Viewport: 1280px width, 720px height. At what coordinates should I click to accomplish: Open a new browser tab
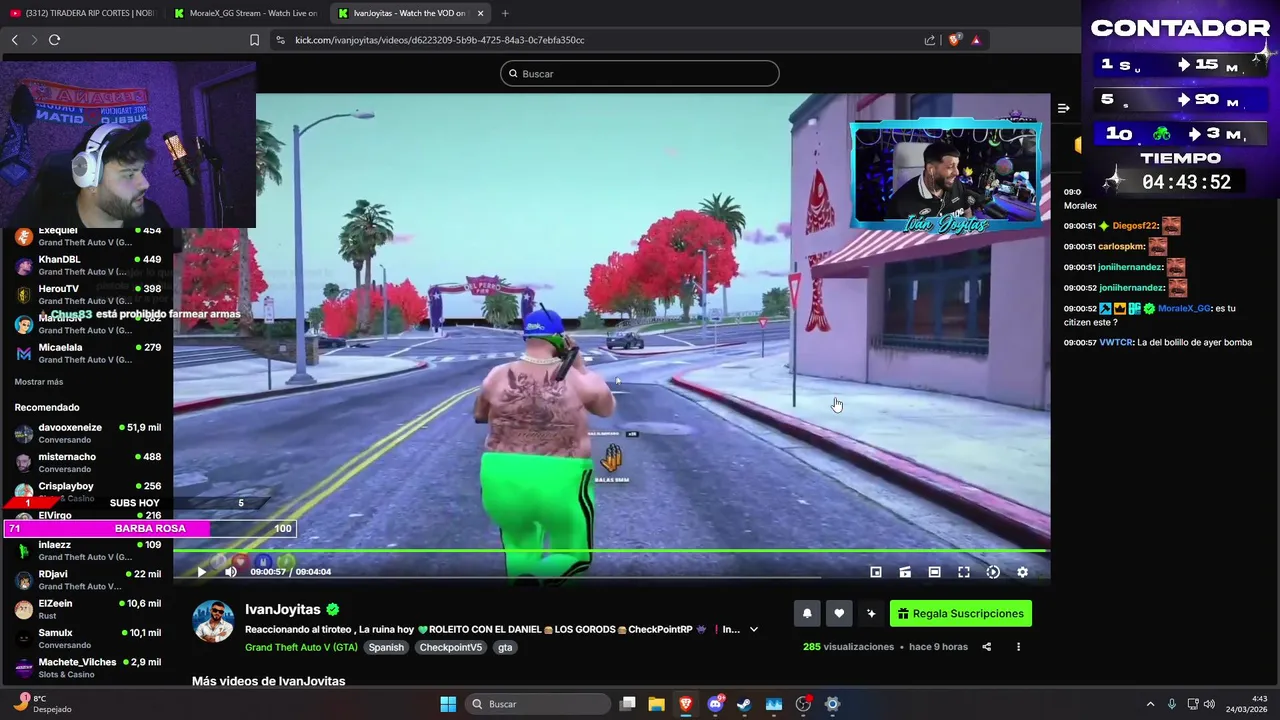[505, 13]
